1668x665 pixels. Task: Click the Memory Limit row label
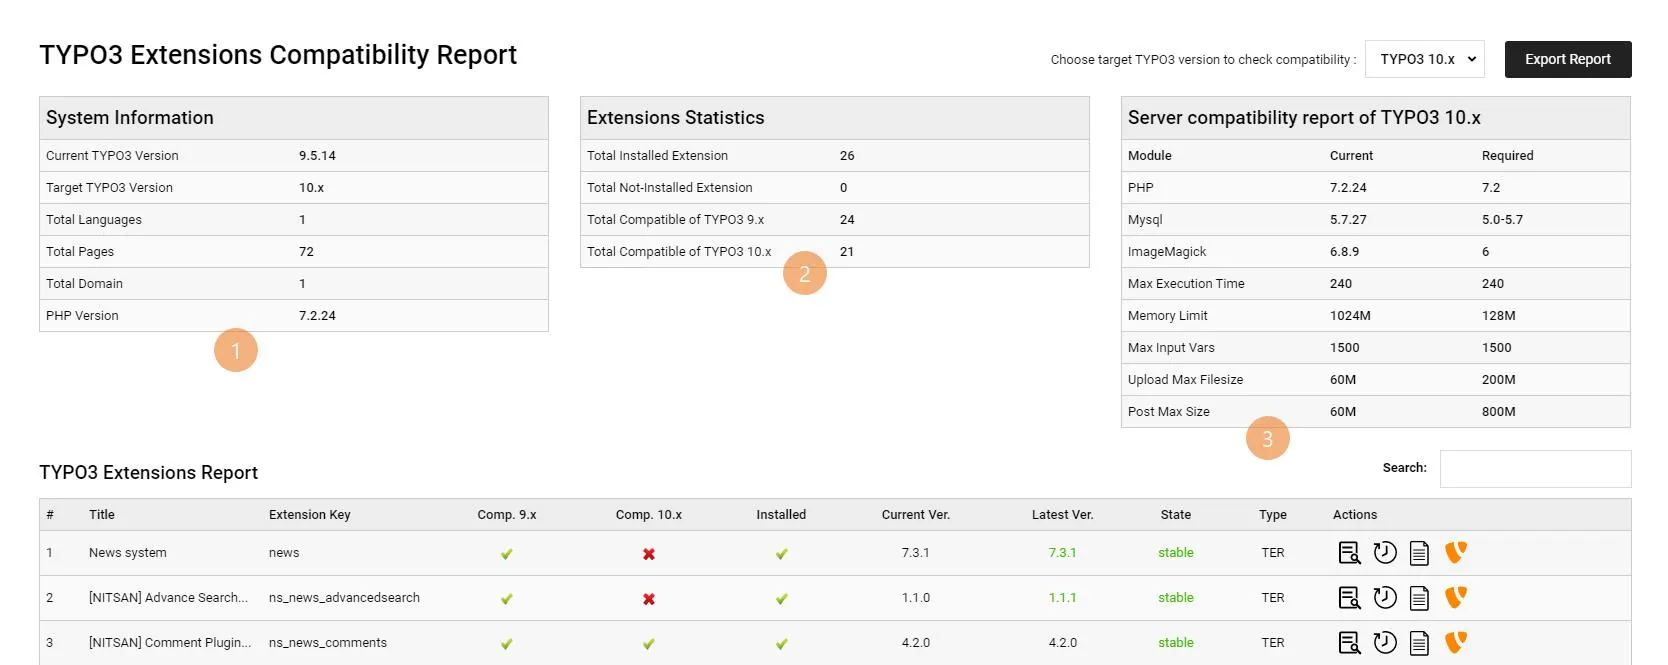point(1168,316)
